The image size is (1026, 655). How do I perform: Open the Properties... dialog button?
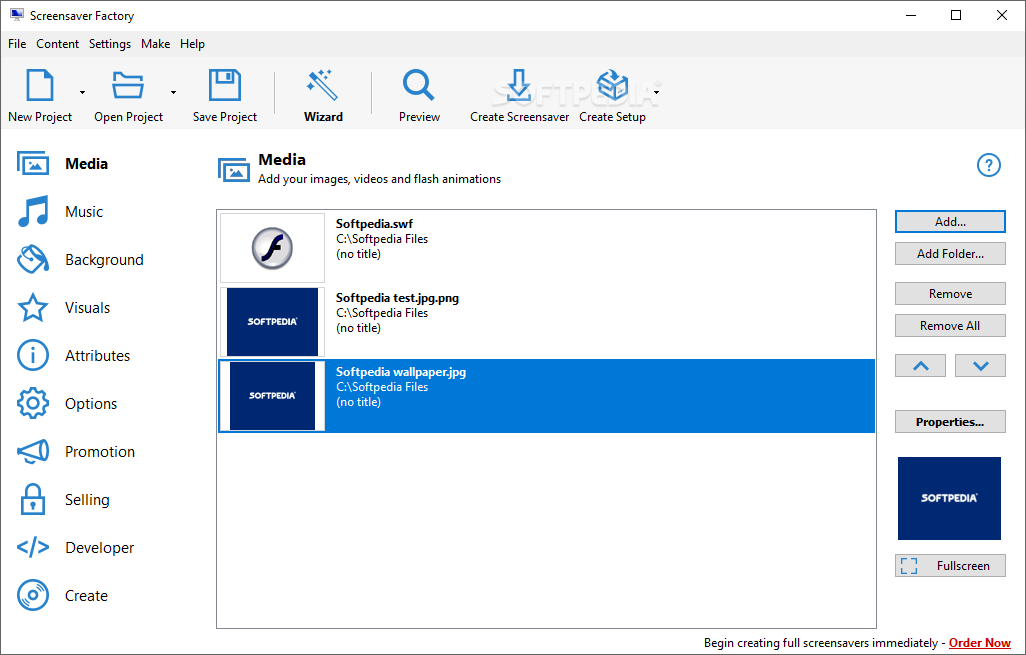click(x=950, y=422)
